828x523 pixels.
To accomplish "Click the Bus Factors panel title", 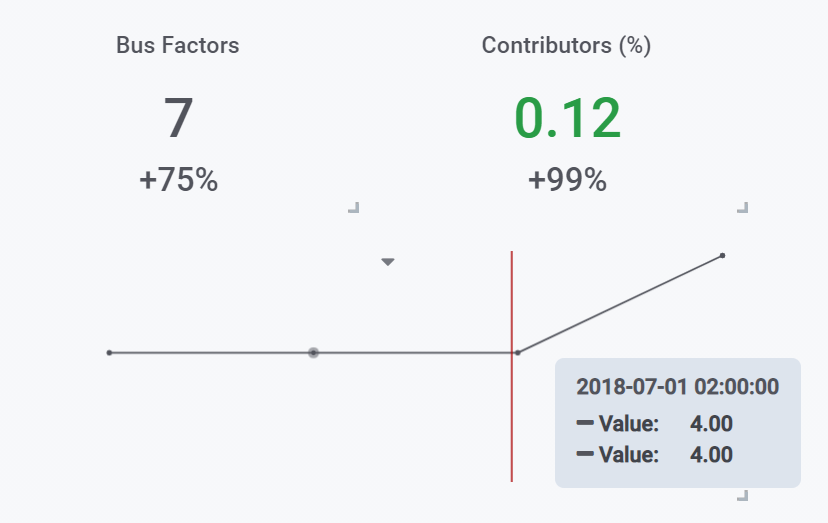I will [x=178, y=45].
